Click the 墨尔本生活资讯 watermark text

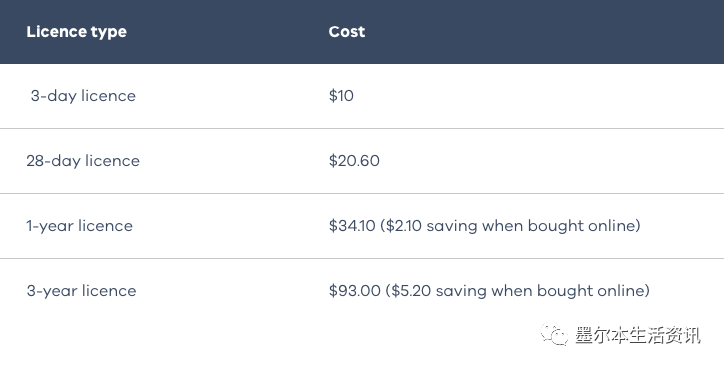click(x=638, y=335)
